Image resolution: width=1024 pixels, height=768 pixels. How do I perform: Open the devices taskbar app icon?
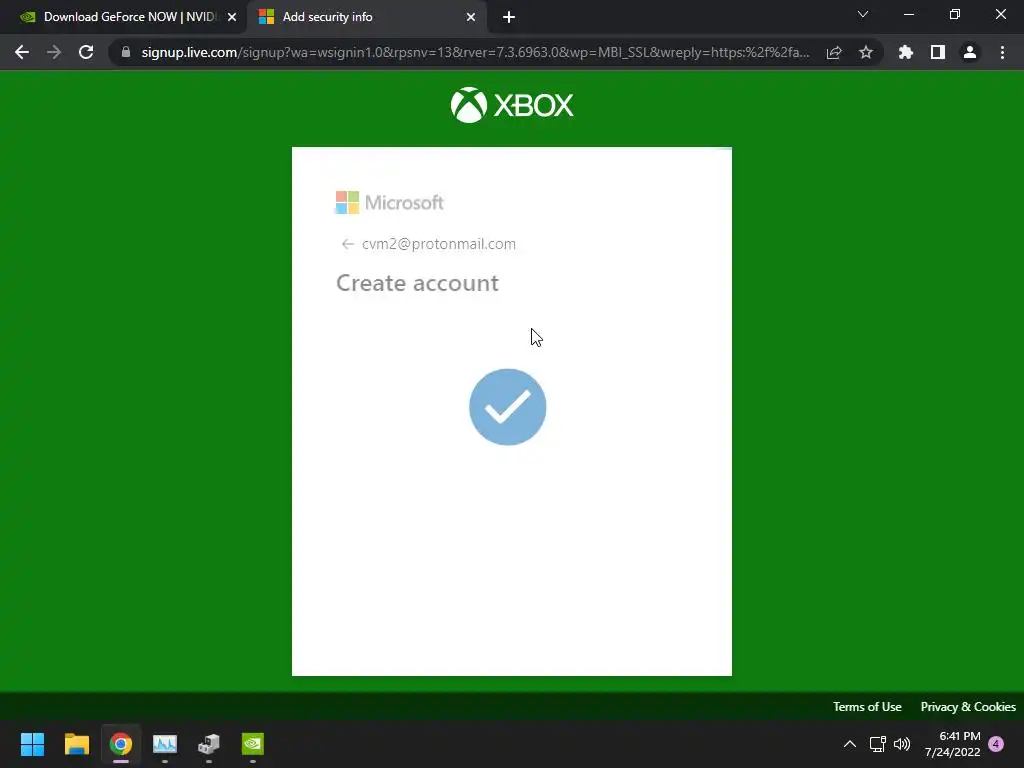[209, 744]
